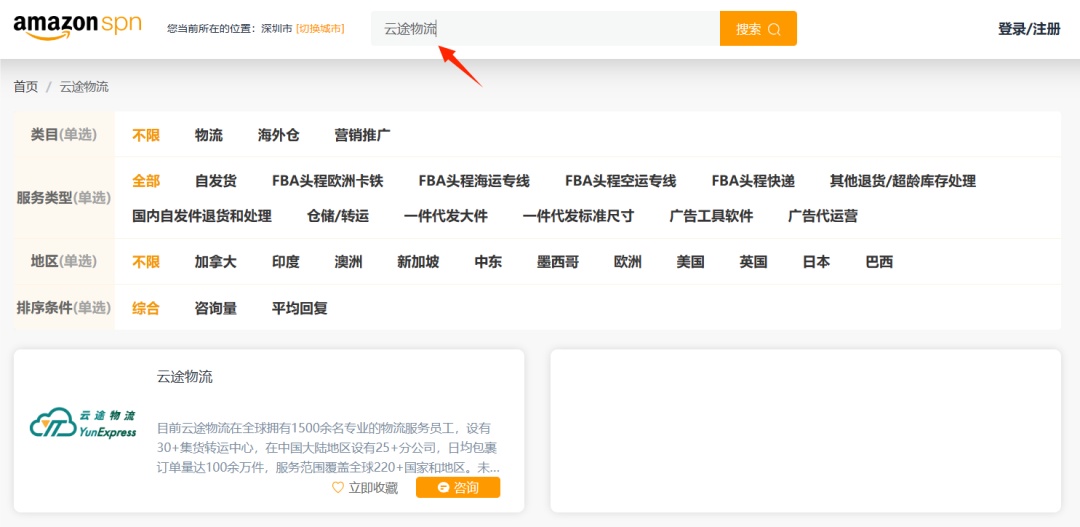Viewport: 1080px width, 527px height.
Task: Filter region by 美国
Action: click(x=690, y=262)
